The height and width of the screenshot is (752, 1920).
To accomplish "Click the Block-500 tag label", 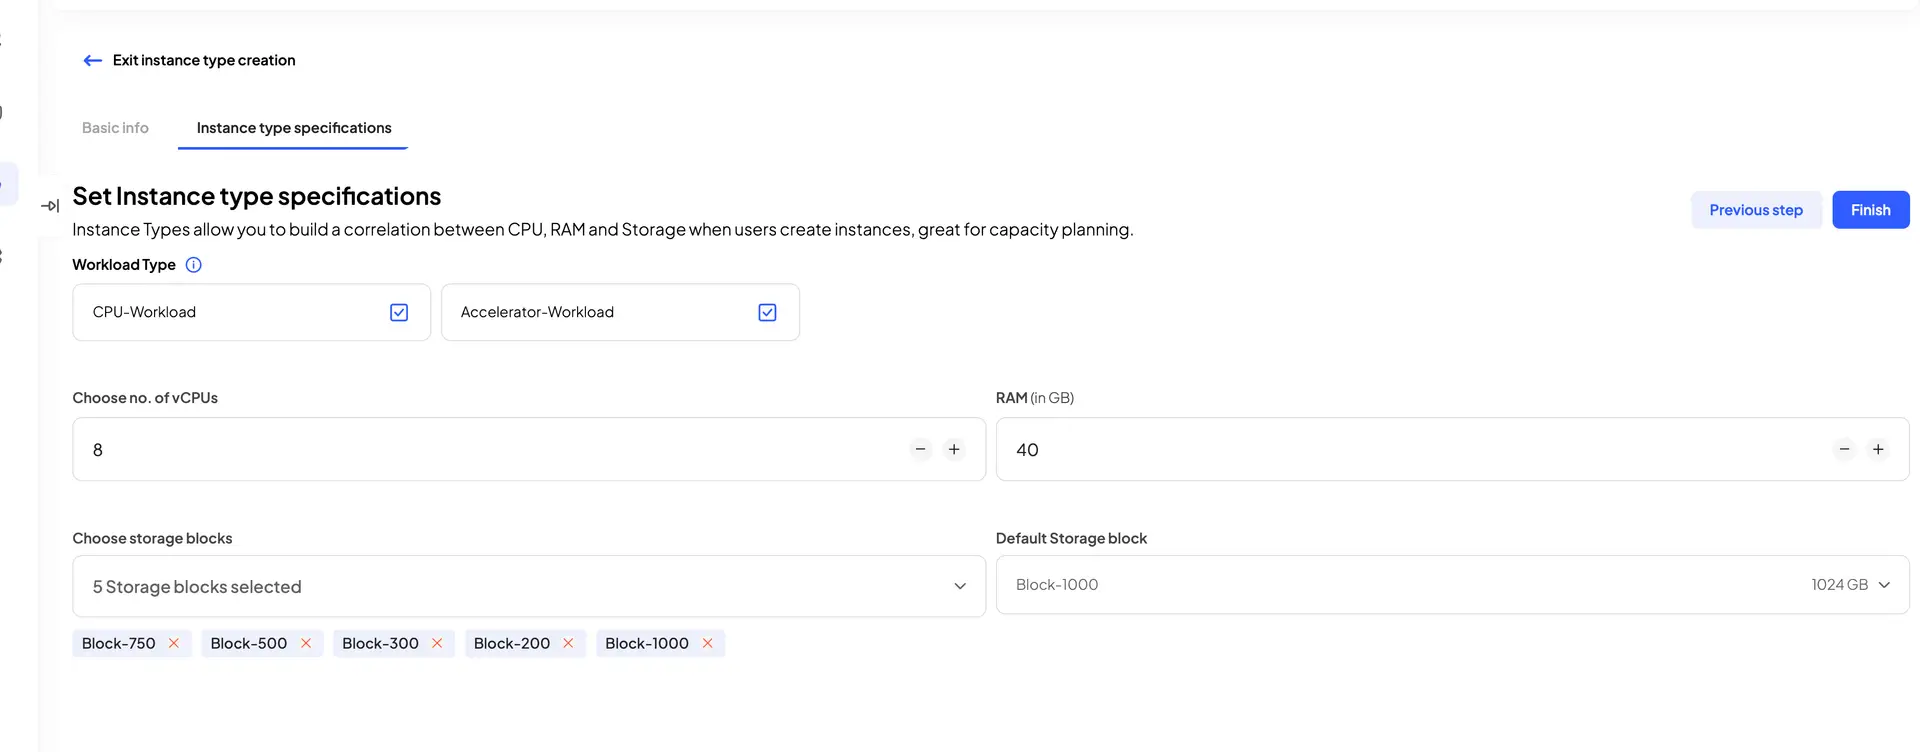I will click(249, 643).
